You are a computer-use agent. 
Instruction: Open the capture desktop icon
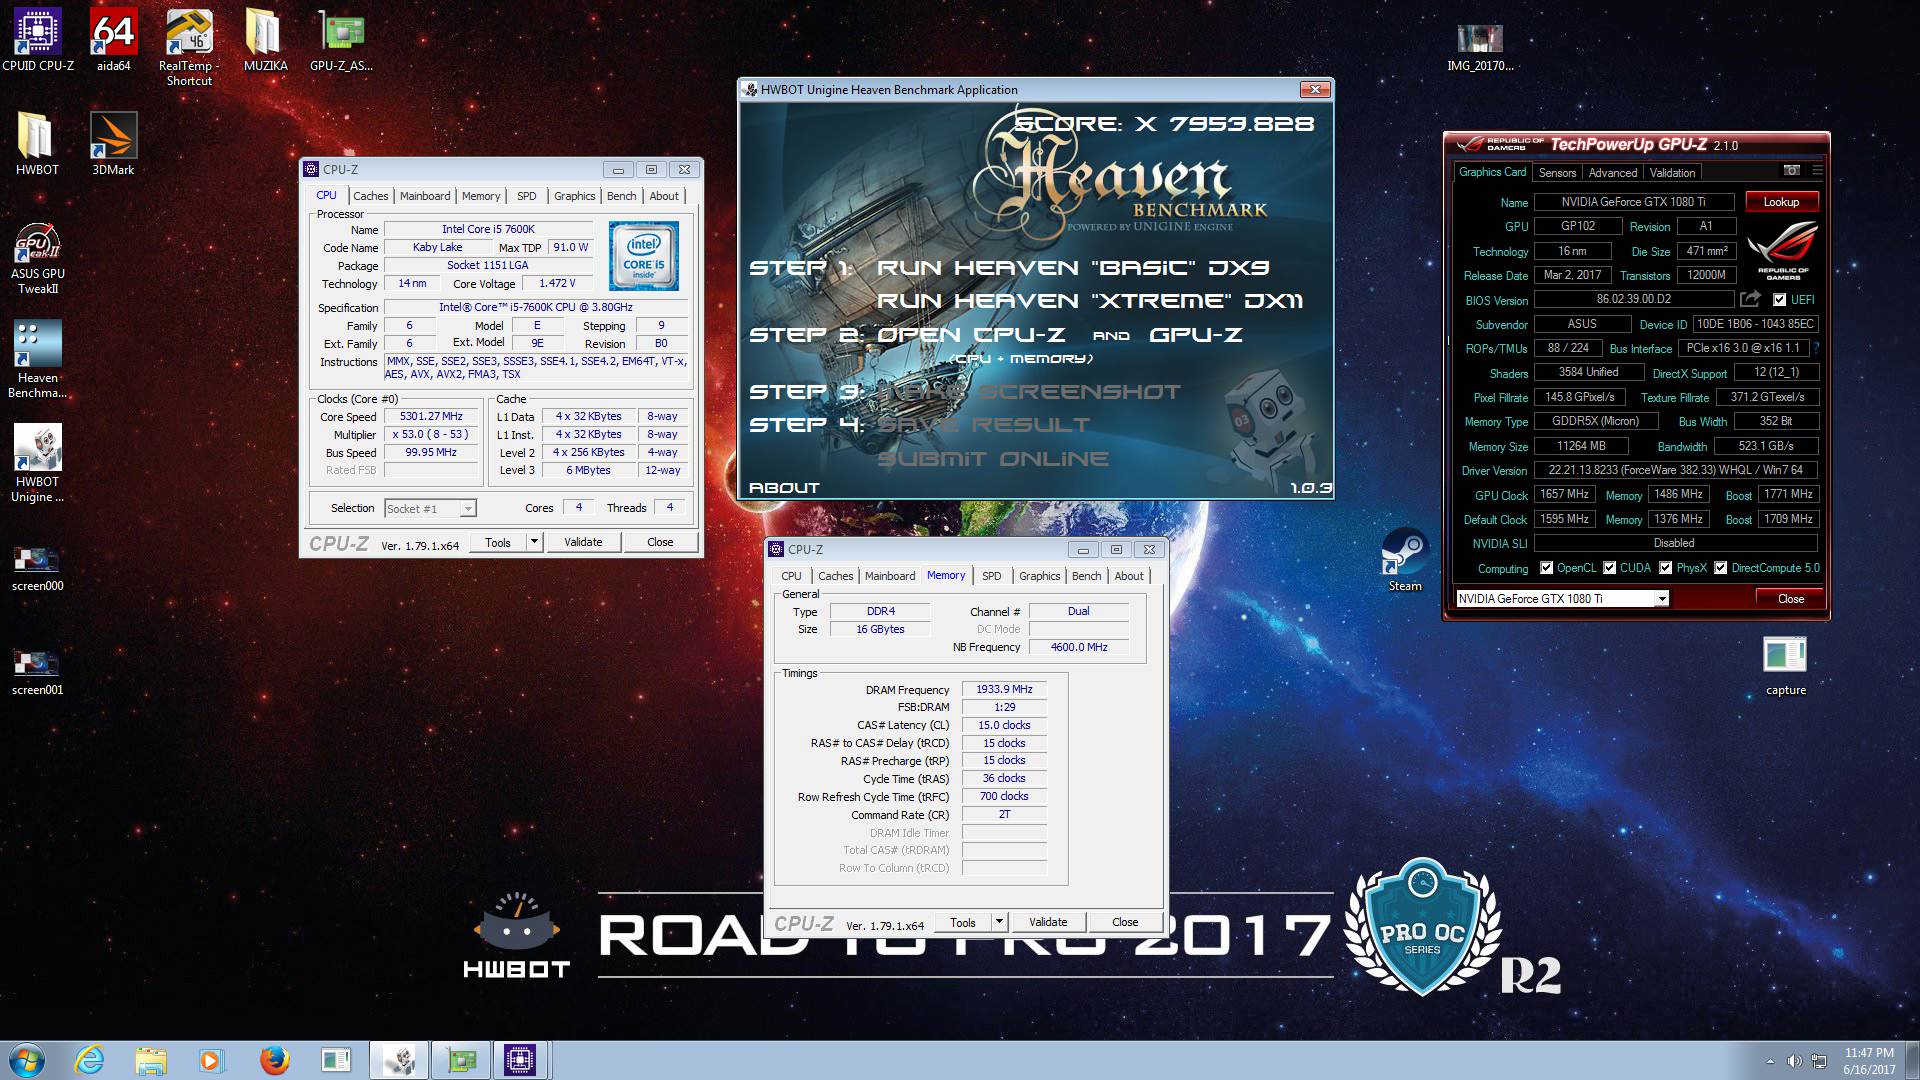(x=1785, y=666)
